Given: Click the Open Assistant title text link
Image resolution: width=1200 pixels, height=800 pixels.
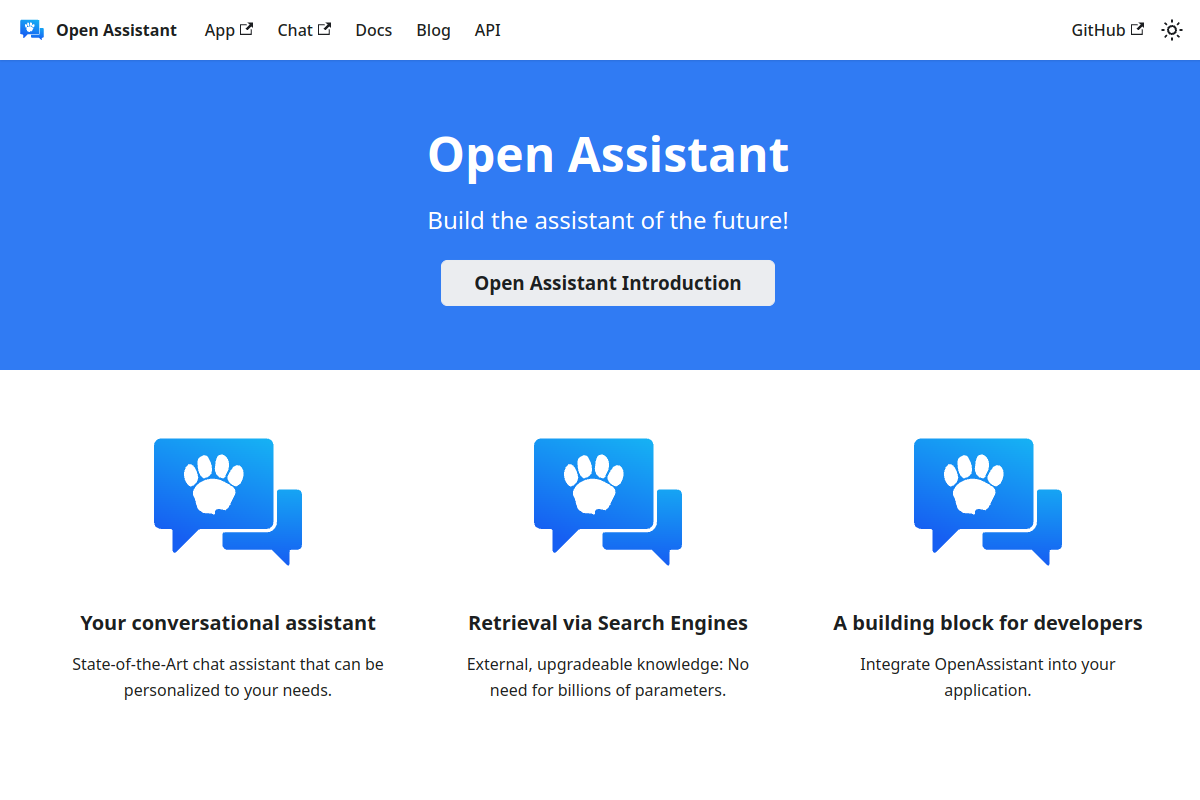Looking at the screenshot, I should pos(116,30).
